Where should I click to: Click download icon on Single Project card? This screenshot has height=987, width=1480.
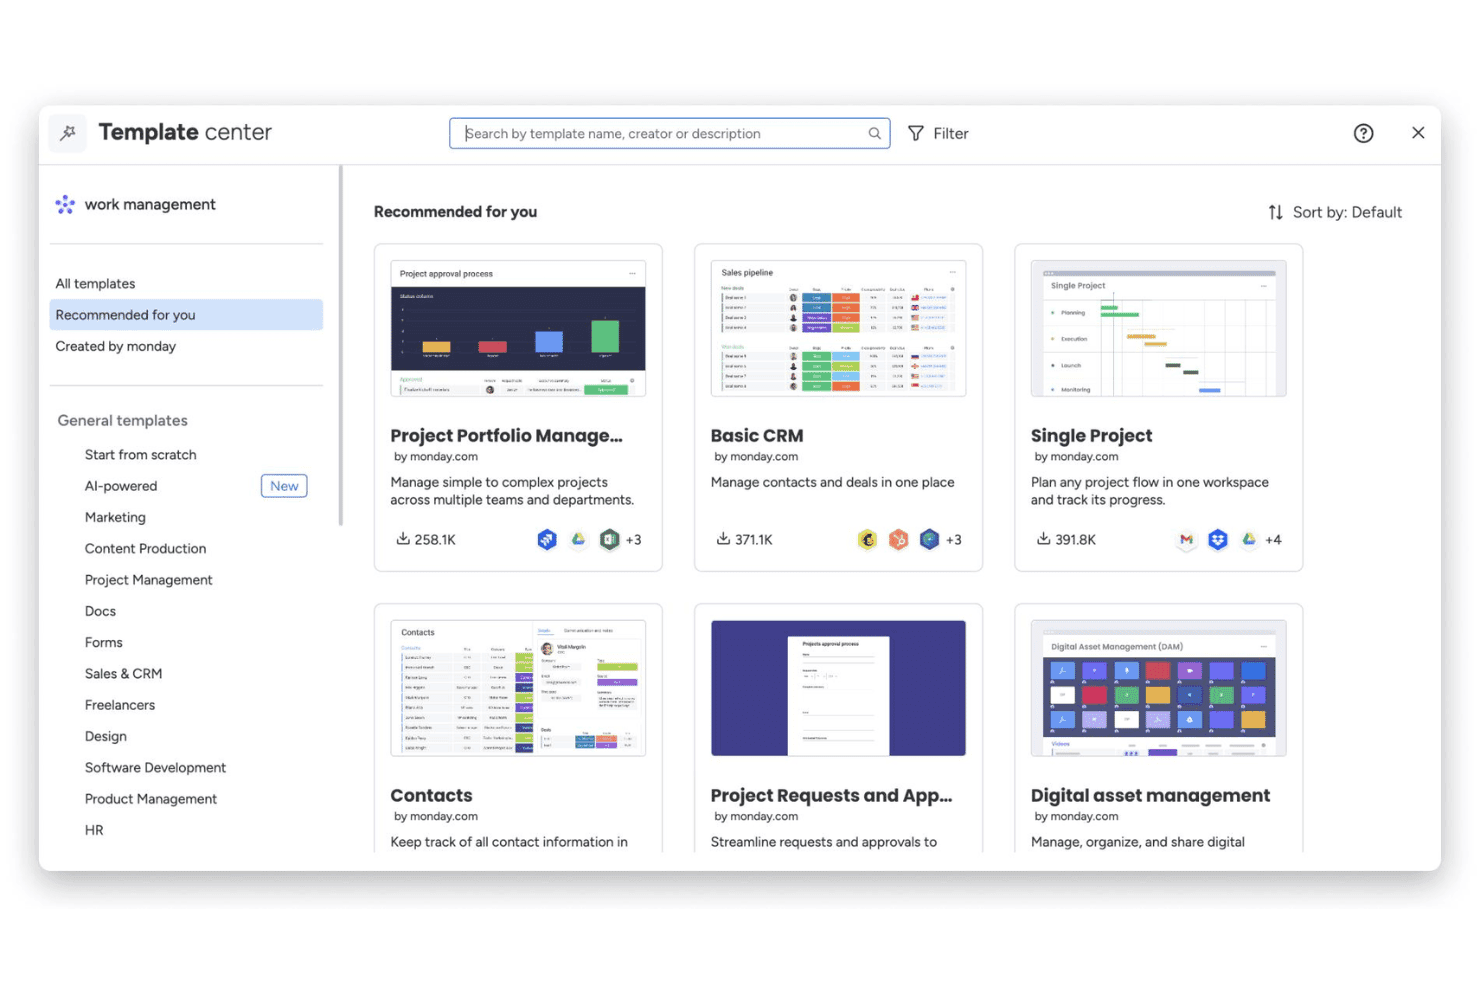click(1043, 538)
